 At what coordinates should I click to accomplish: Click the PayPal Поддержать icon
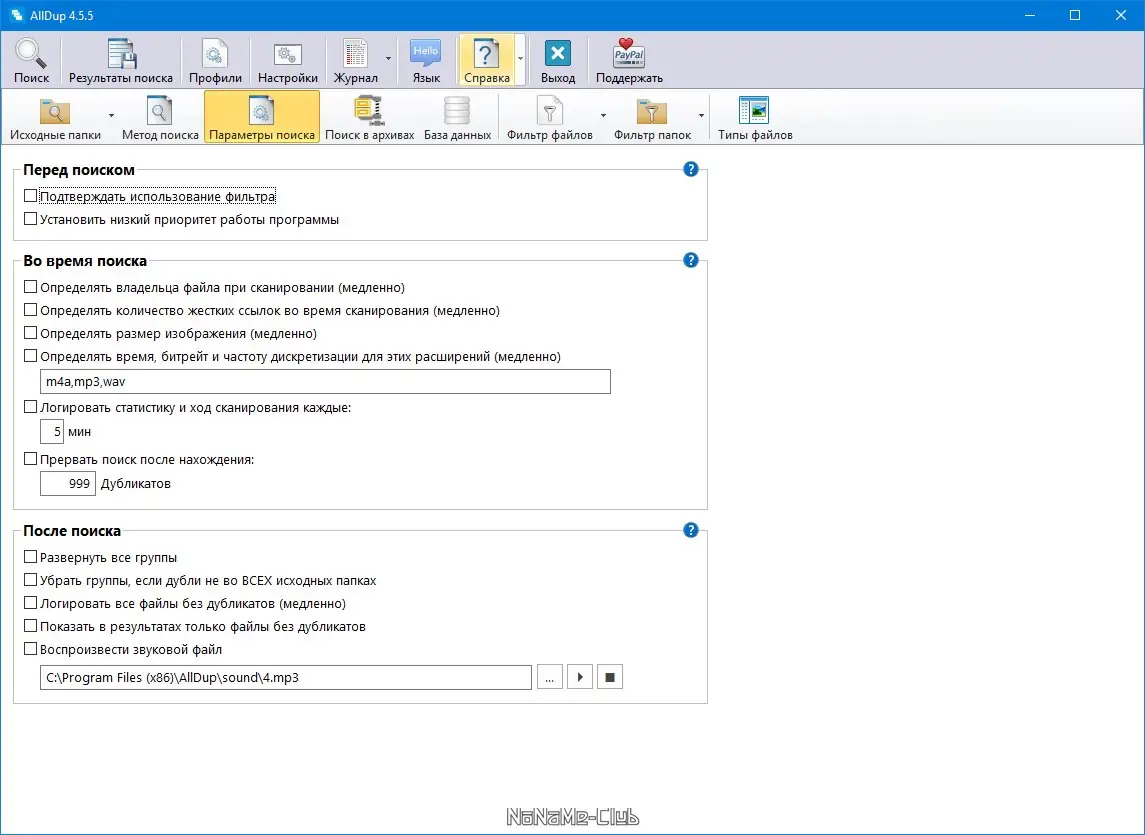coord(629,60)
